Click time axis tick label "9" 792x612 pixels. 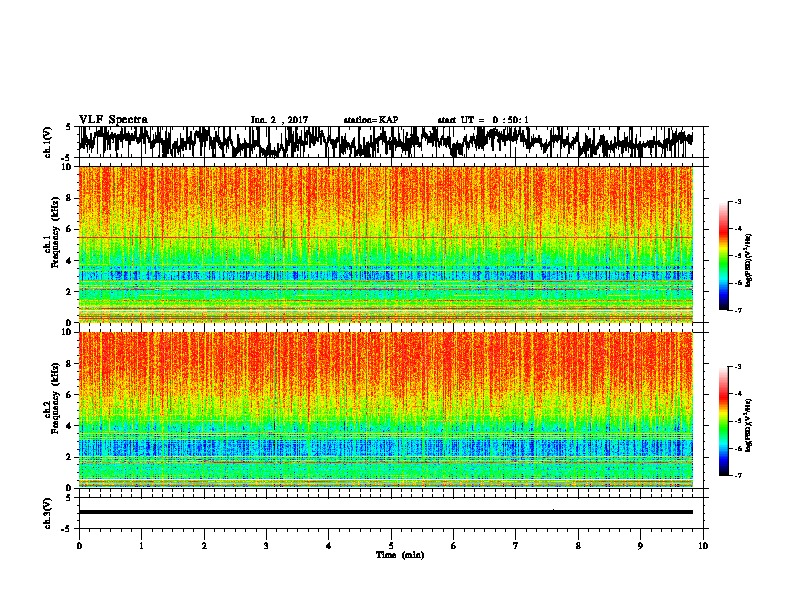pos(640,546)
